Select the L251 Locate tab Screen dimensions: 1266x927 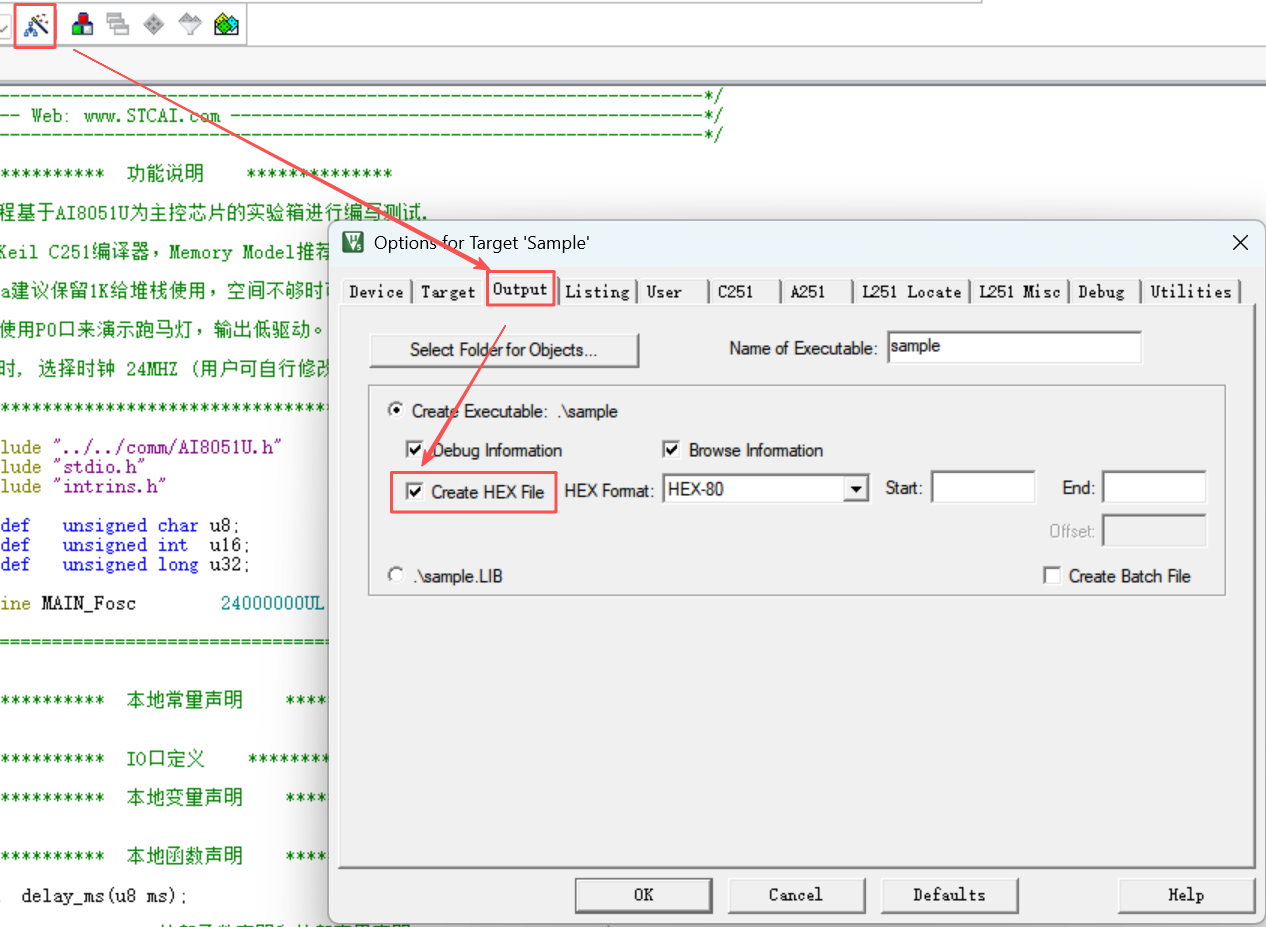[911, 291]
